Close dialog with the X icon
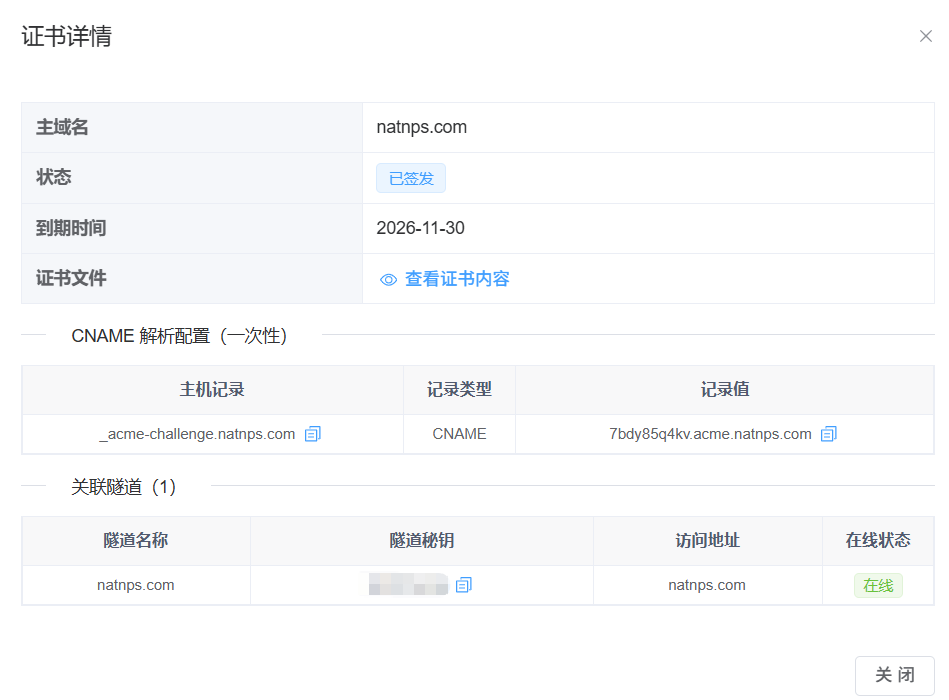This screenshot has height=700, width=949. tap(925, 36)
